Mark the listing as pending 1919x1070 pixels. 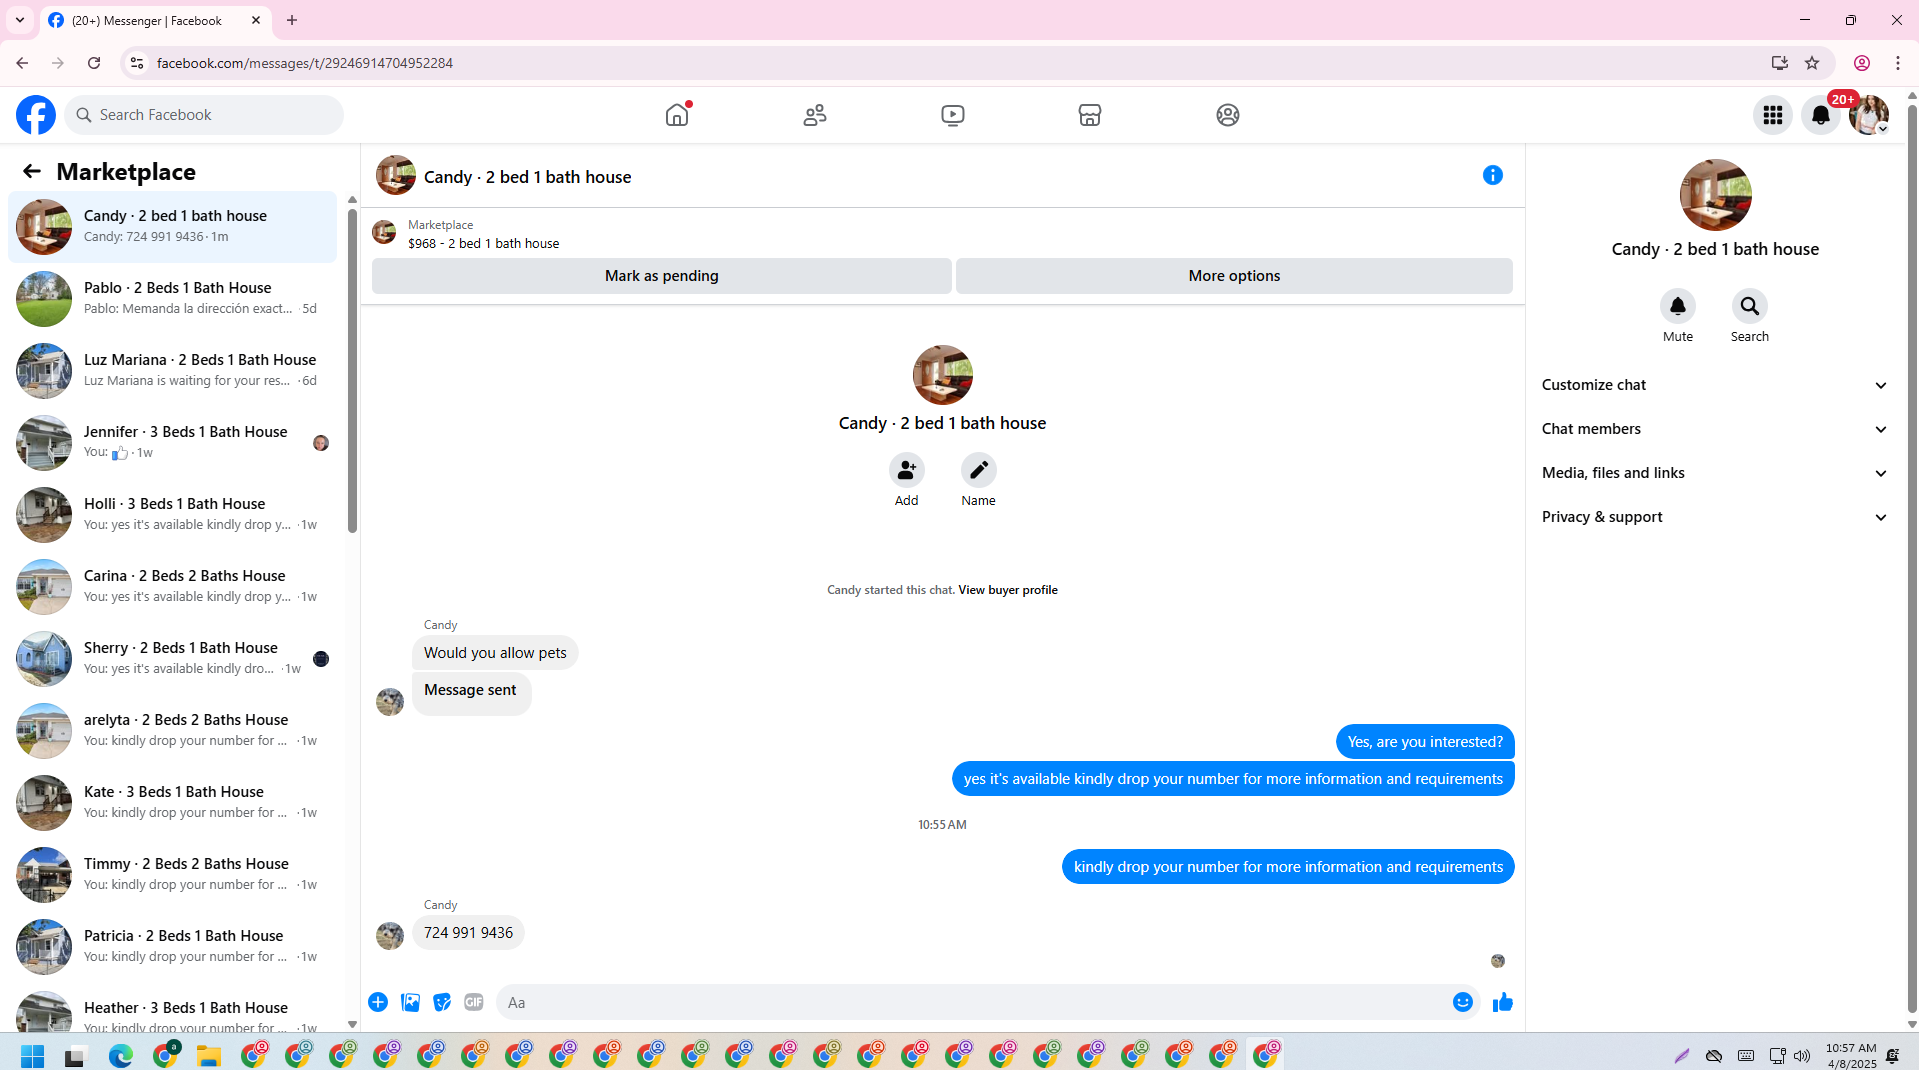(662, 276)
